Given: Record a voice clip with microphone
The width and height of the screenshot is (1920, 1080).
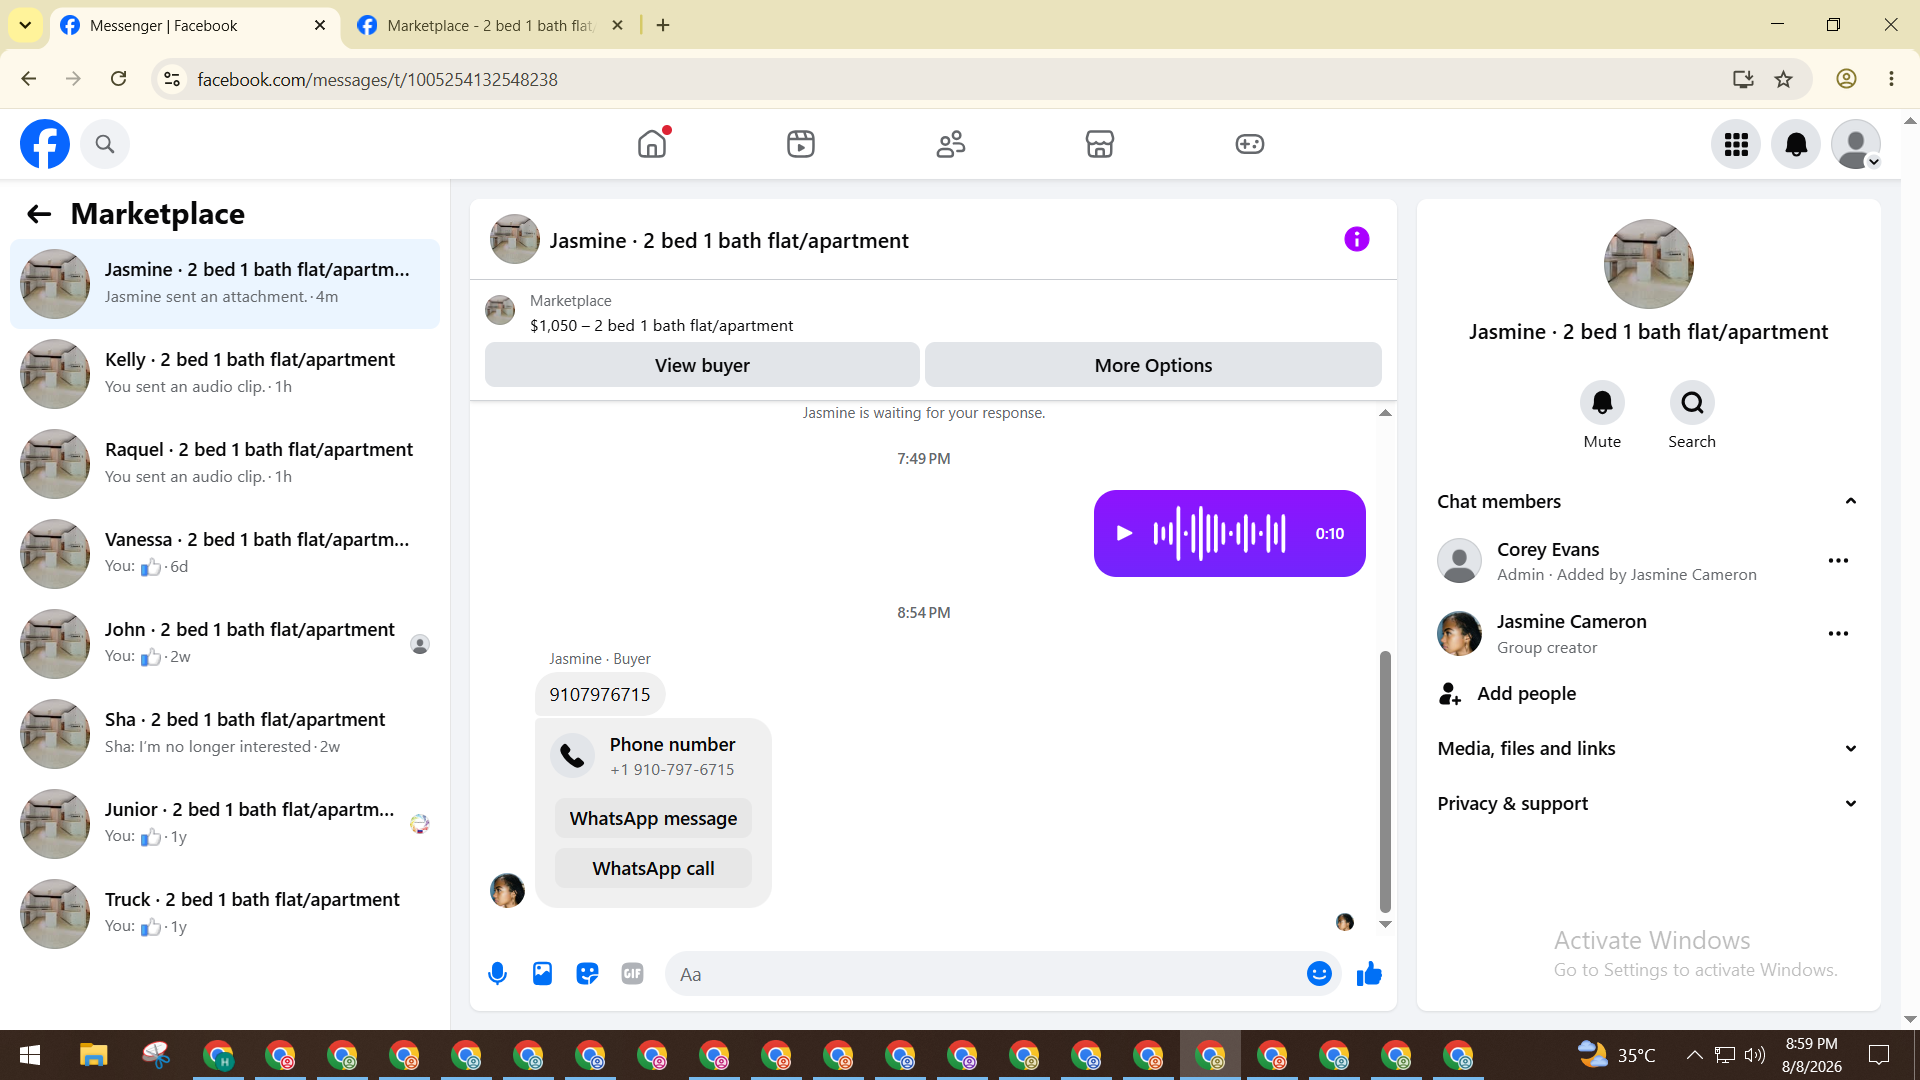Looking at the screenshot, I should point(497,974).
